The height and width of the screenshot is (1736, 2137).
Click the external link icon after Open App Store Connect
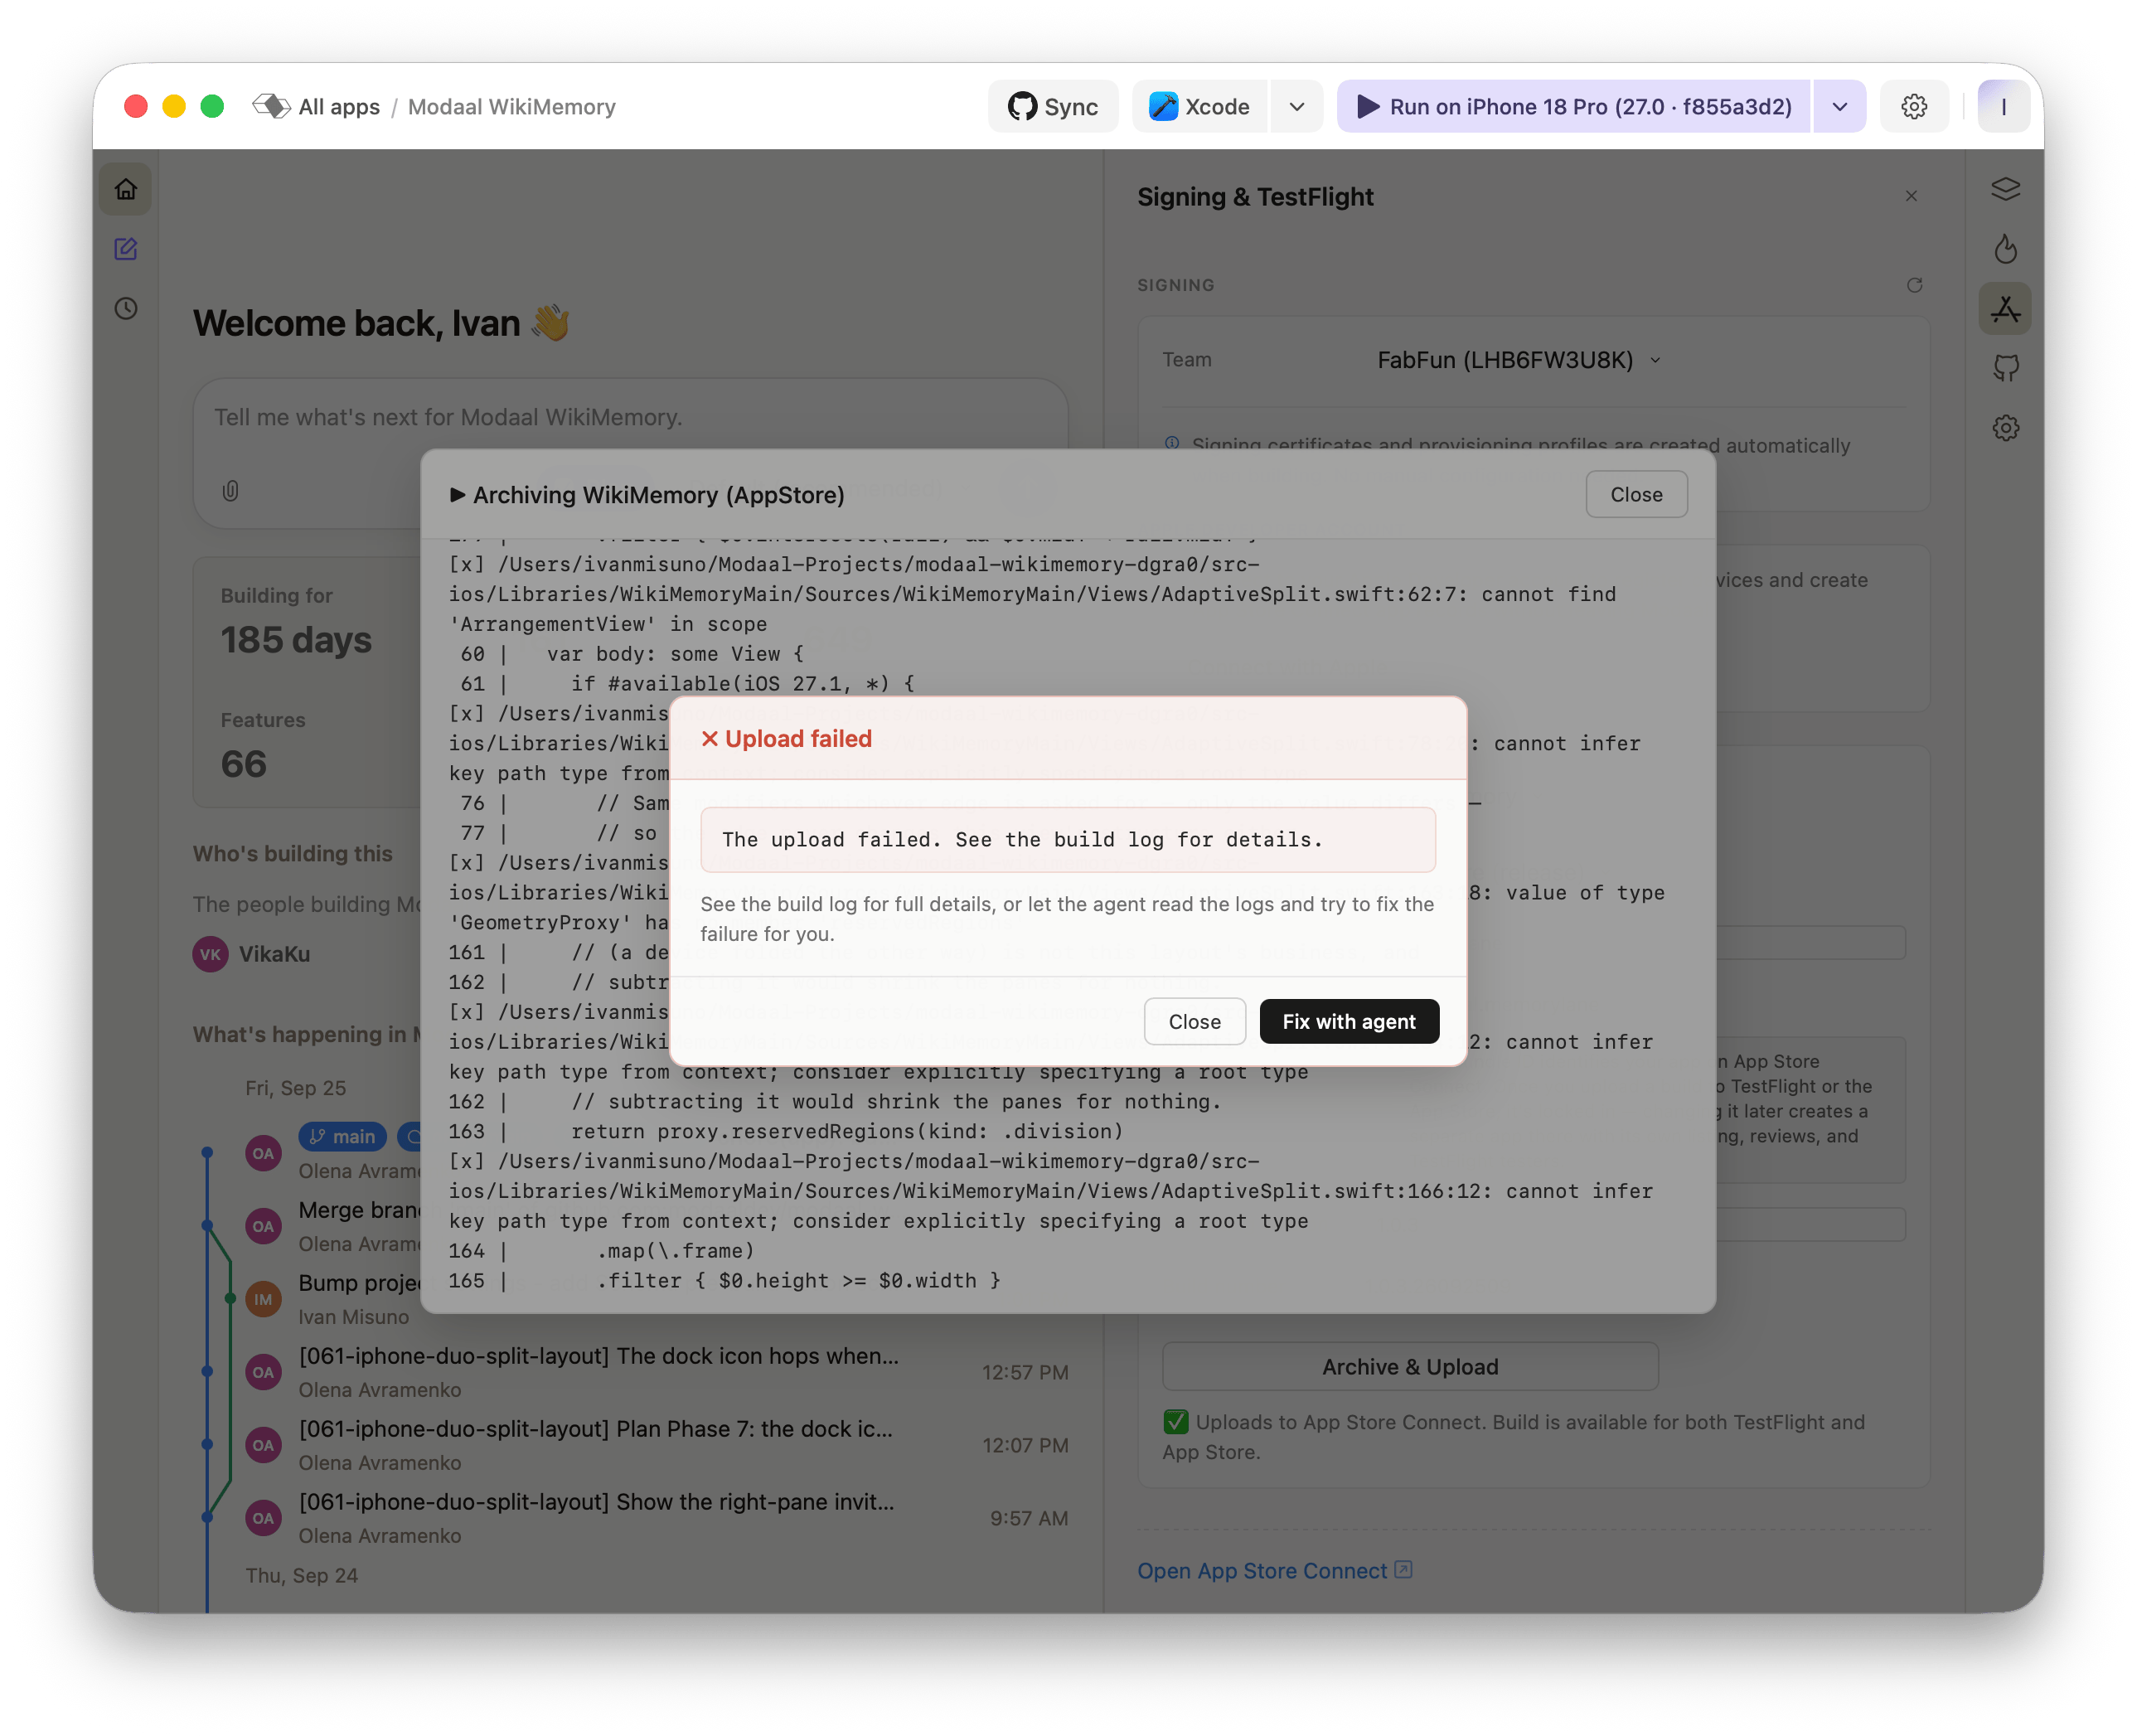pos(1403,1570)
